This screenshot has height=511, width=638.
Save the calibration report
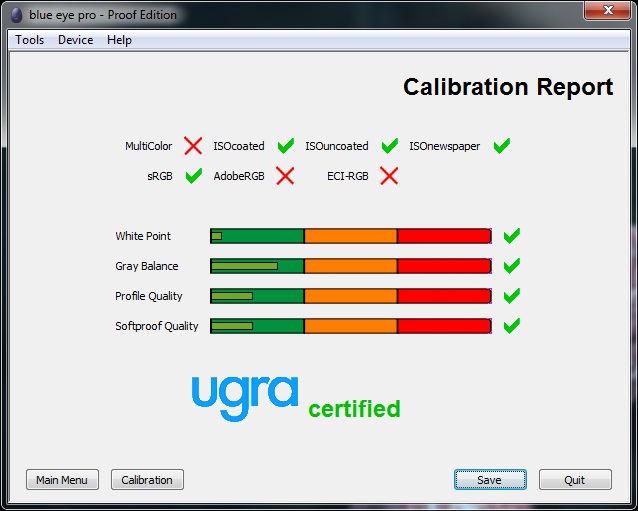point(490,480)
